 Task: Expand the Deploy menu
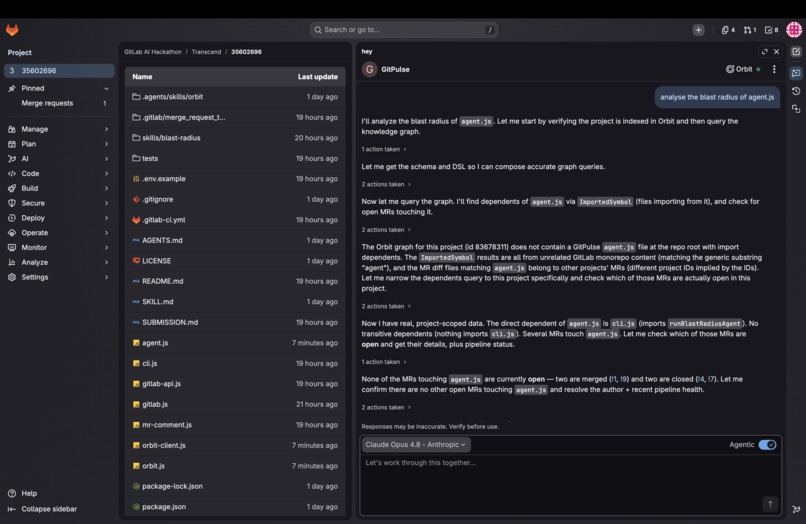[x=58, y=218]
